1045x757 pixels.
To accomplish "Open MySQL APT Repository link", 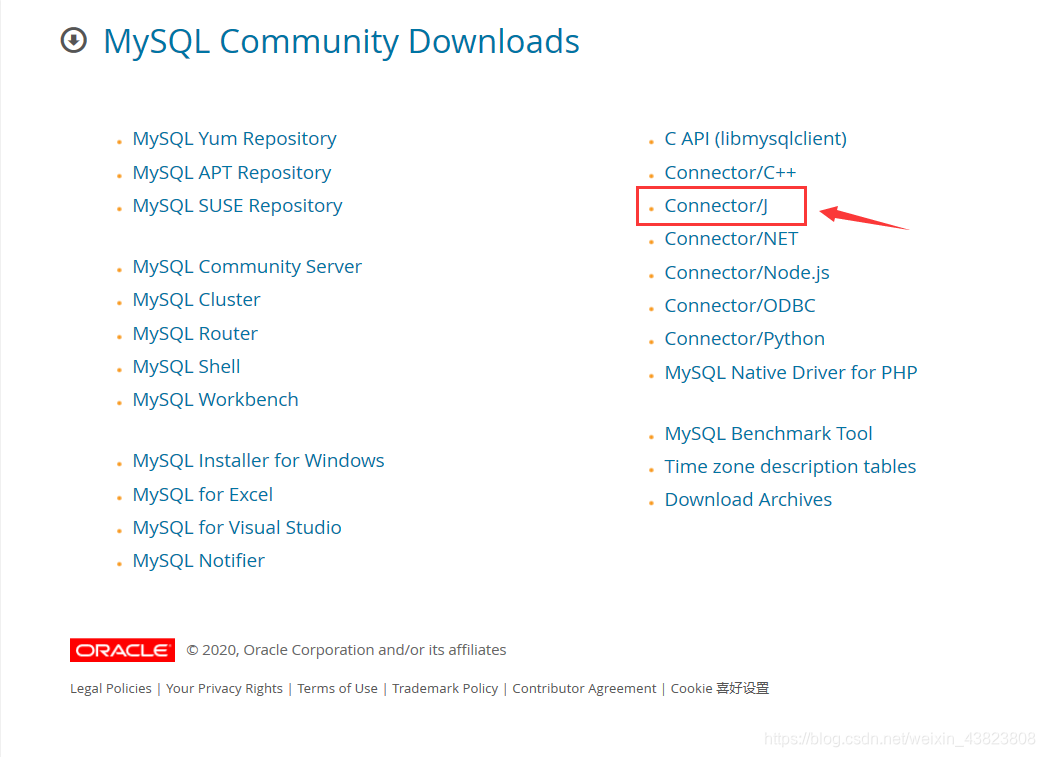I will [232, 173].
